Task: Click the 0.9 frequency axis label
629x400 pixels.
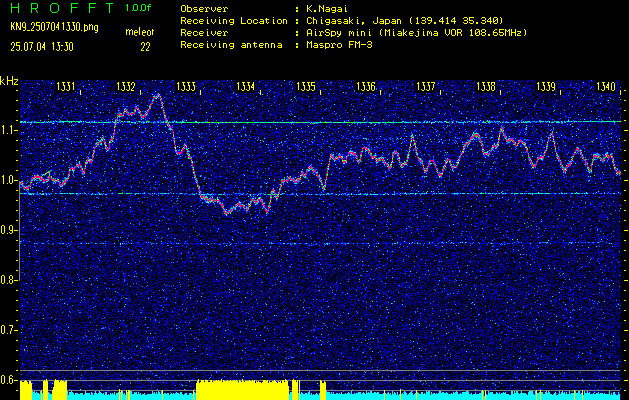Action: click(x=8, y=230)
